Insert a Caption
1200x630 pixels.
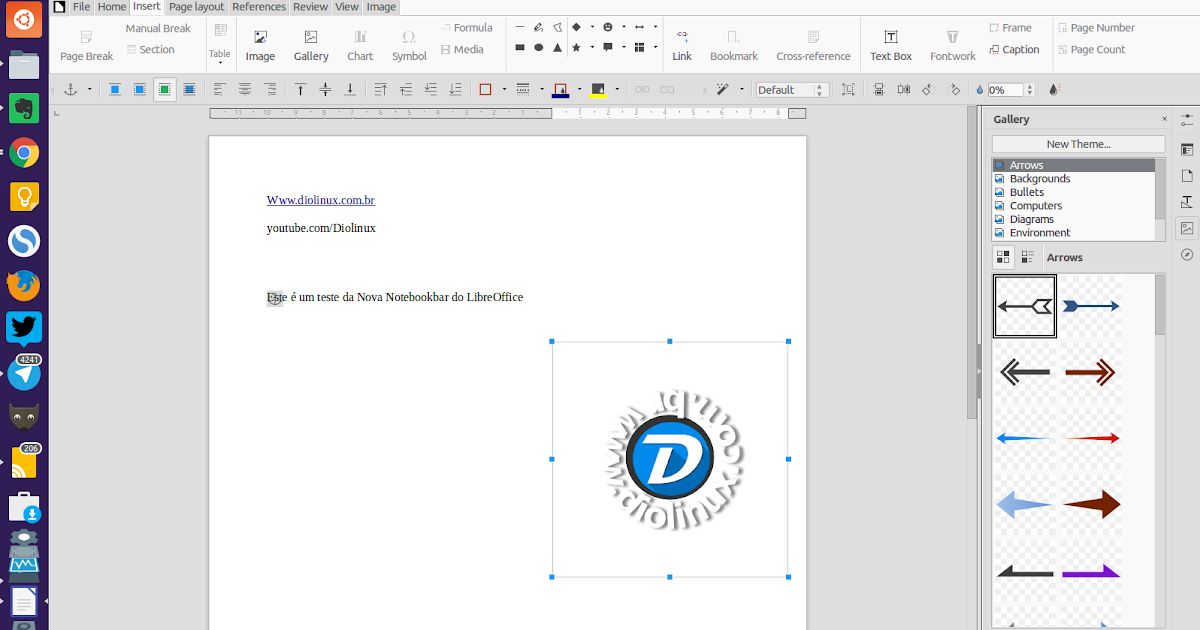click(x=1015, y=49)
